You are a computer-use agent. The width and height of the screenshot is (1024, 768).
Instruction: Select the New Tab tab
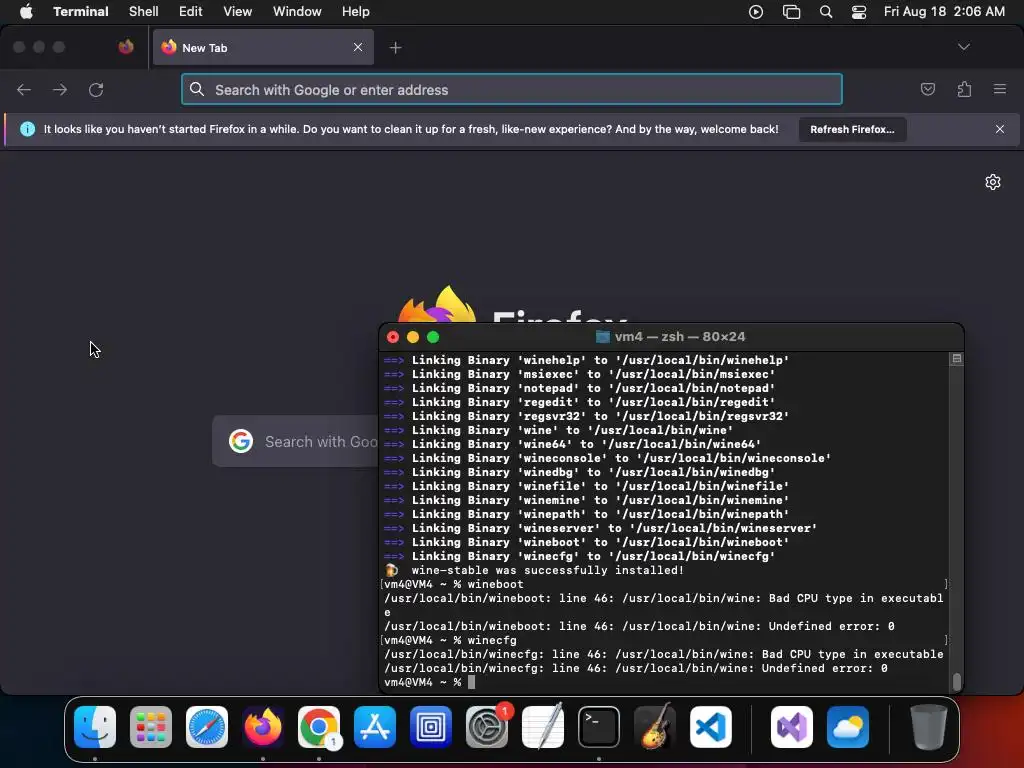tap(263, 47)
